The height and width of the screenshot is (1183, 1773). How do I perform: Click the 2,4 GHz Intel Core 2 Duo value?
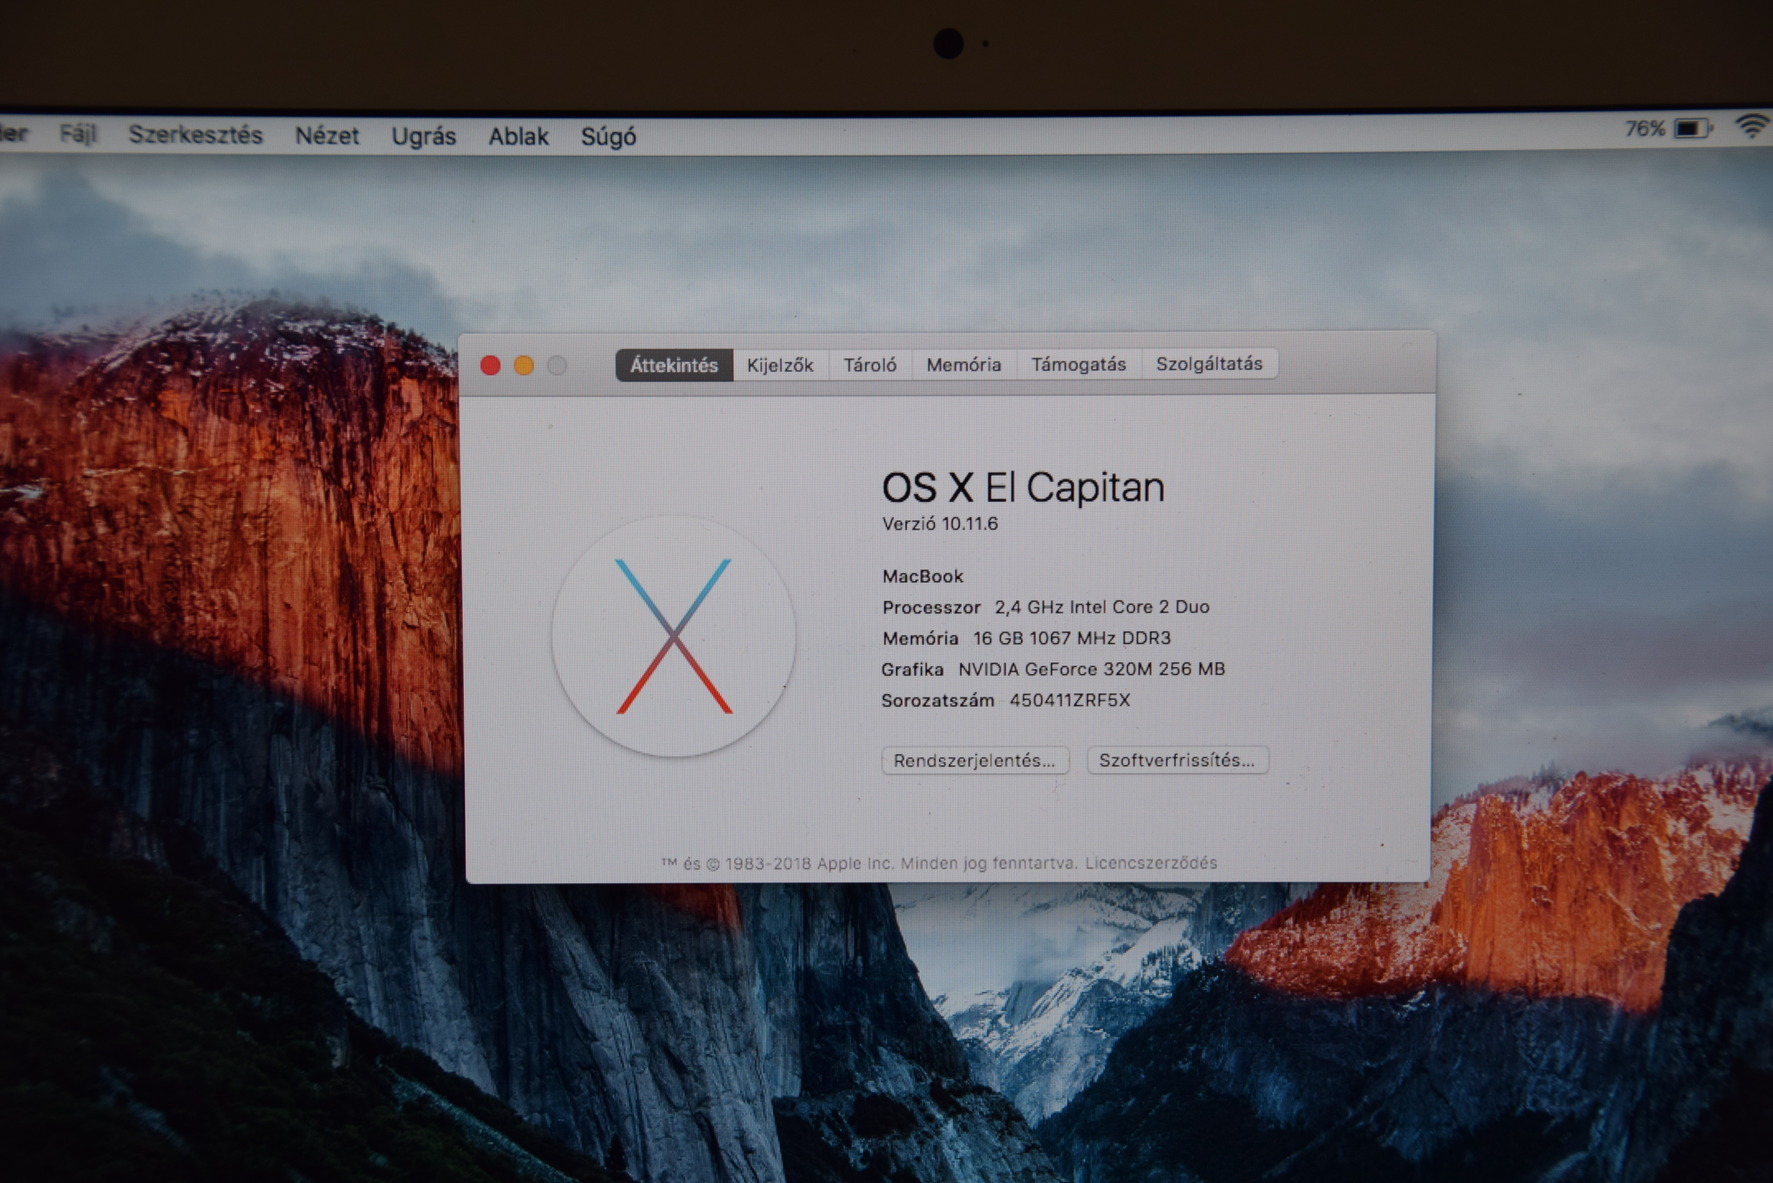coord(1102,607)
